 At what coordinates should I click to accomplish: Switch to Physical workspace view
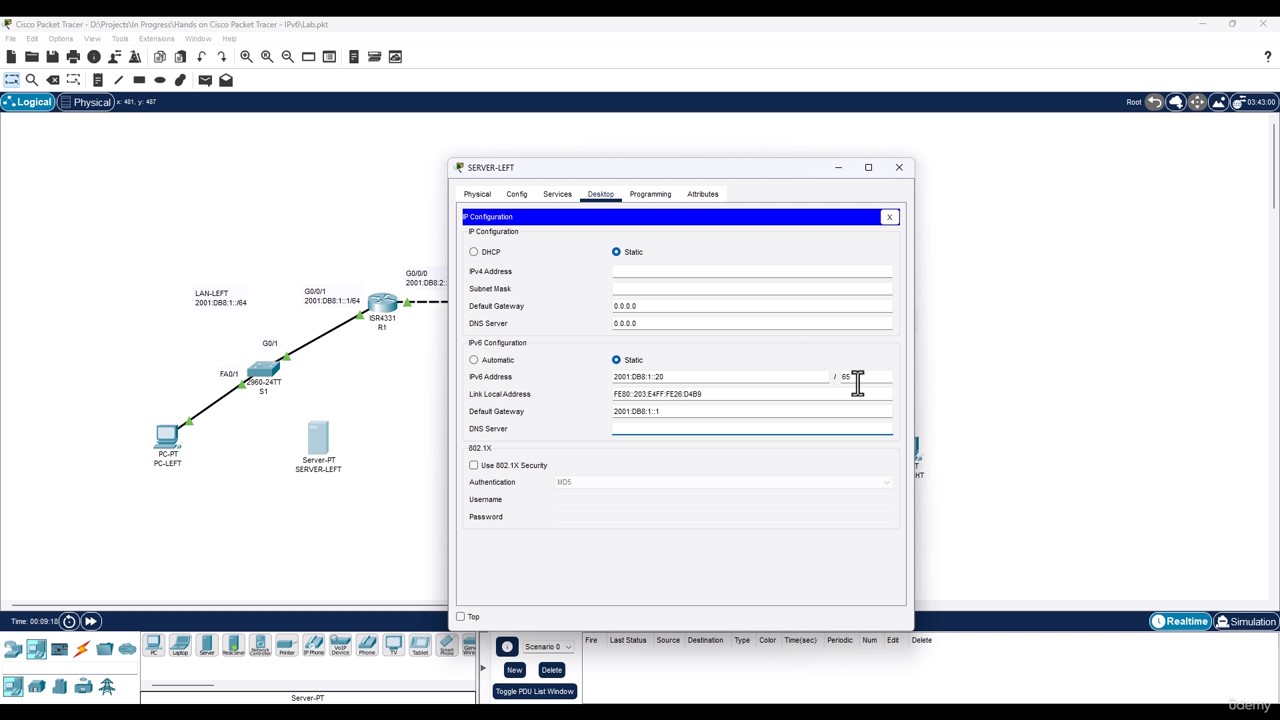click(x=85, y=102)
